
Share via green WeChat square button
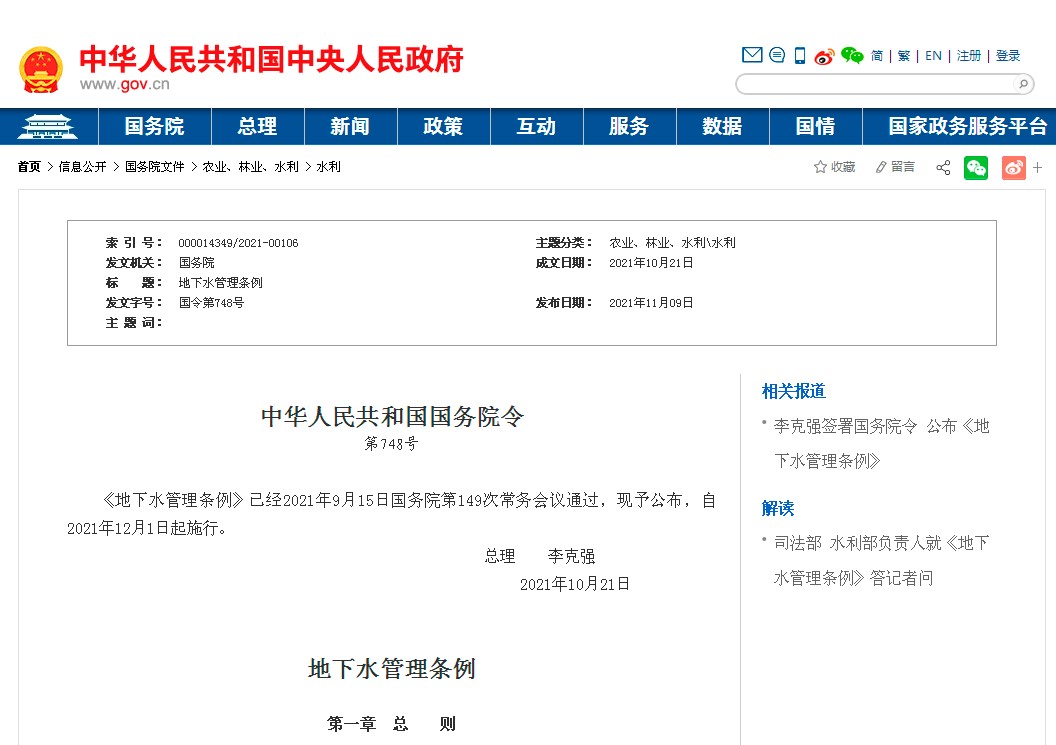(976, 167)
